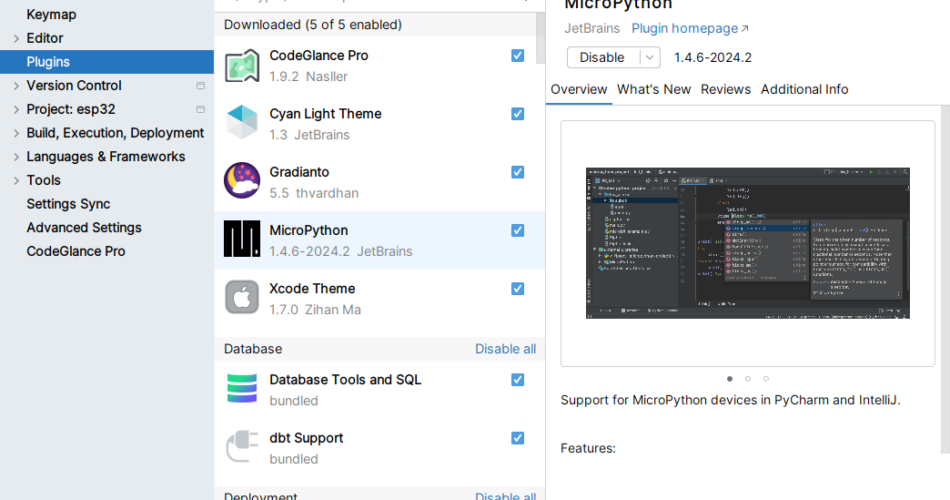Uncheck Database Tools and SQL
Viewport: 950px width, 500px height.
(517, 380)
